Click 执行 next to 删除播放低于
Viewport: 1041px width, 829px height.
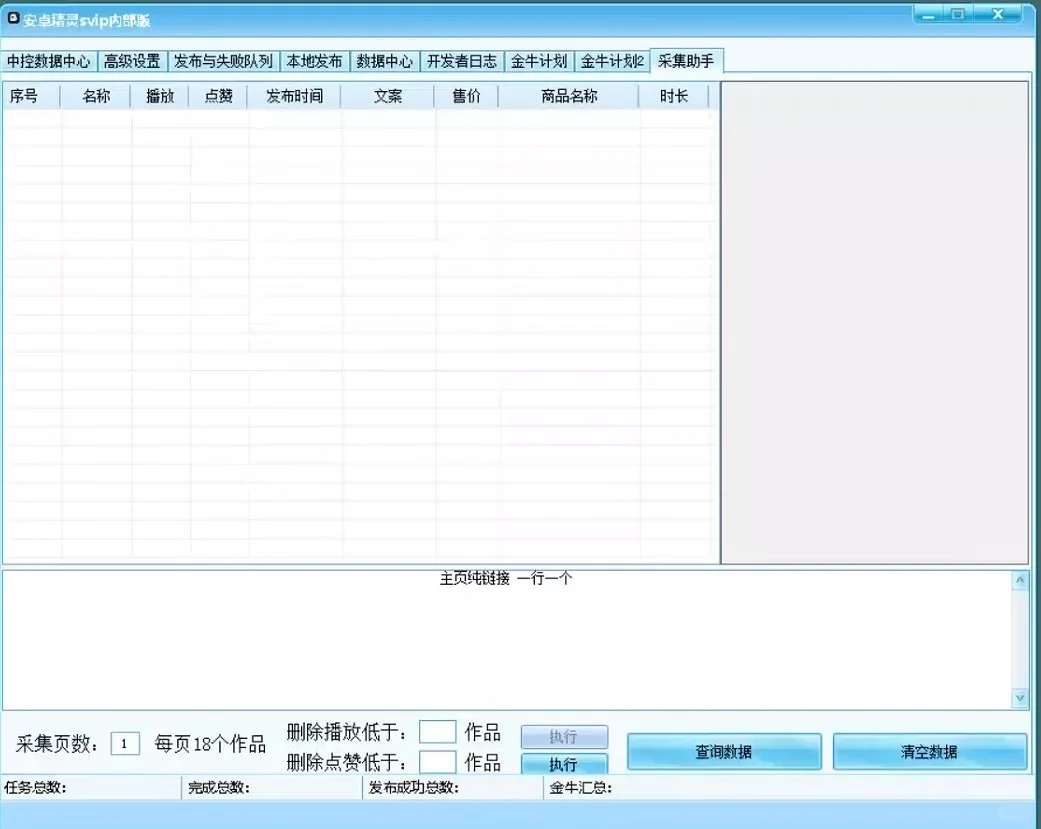(563, 735)
